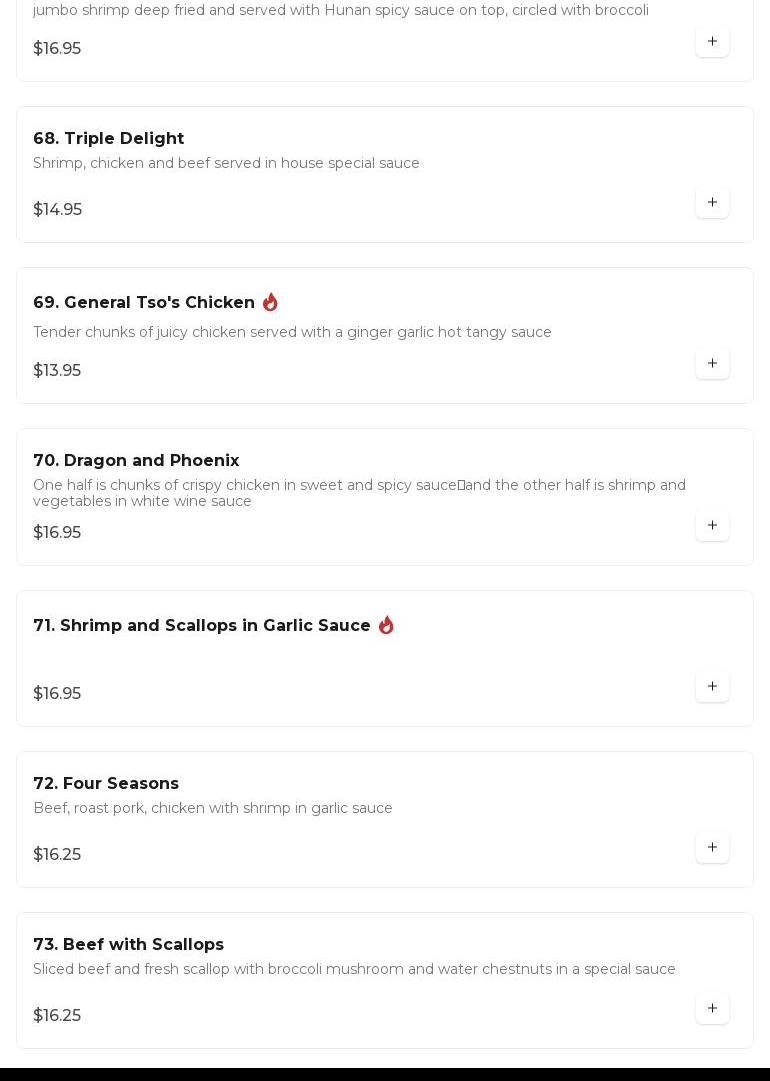The width and height of the screenshot is (770, 1081).
Task: Add Shrimp and Scallops in Garlic Sauce
Action: (x=712, y=686)
